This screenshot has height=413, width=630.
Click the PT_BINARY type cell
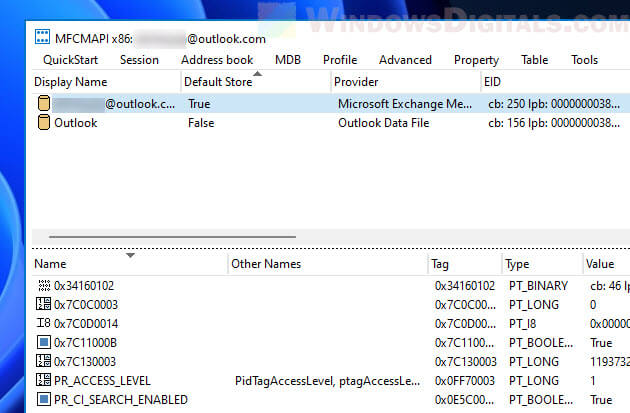click(538, 286)
